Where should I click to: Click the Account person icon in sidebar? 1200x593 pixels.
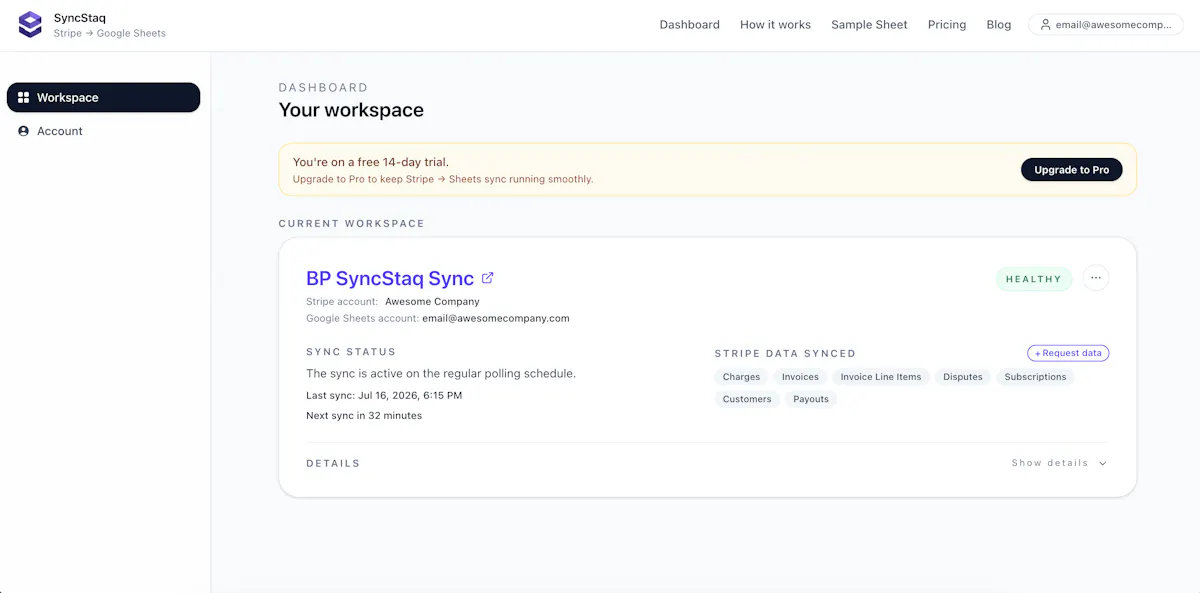24,131
